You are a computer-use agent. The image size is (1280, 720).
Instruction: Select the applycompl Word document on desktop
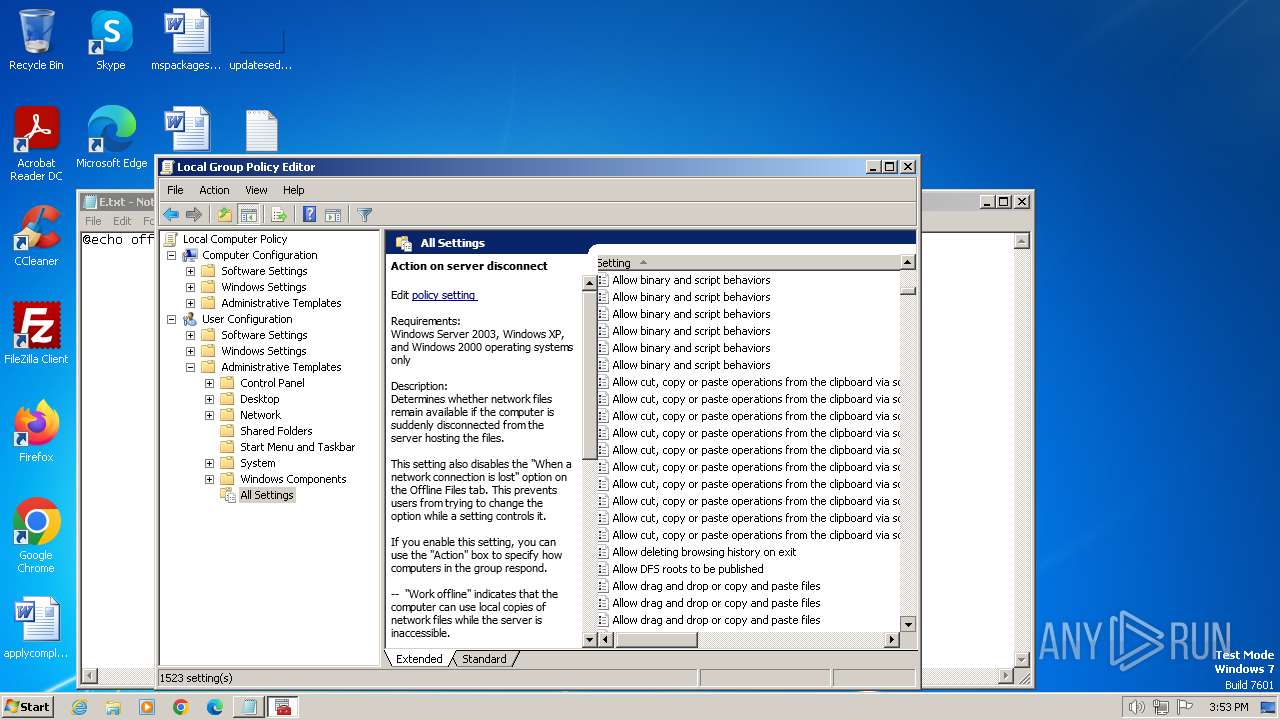(x=36, y=628)
